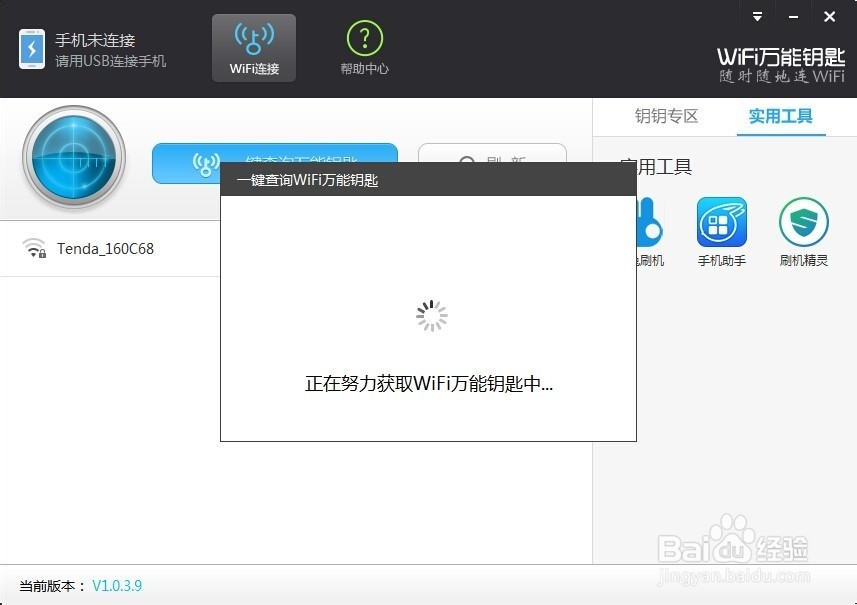This screenshot has width=857, height=605.
Task: Click the phone USB connection icon
Action: [x=32, y=49]
